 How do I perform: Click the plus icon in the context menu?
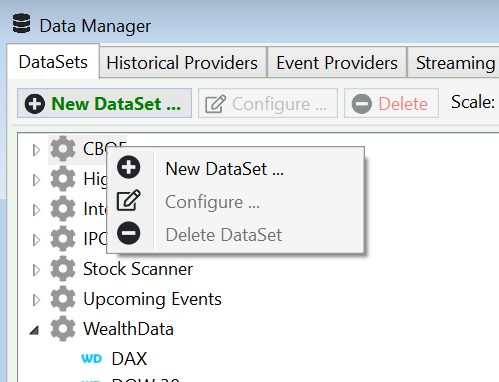pos(129,167)
